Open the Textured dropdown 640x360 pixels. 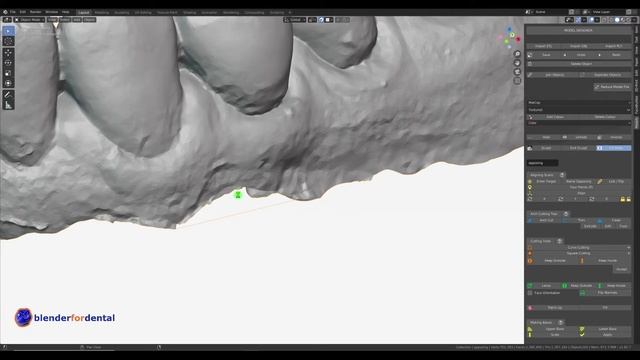pos(579,110)
